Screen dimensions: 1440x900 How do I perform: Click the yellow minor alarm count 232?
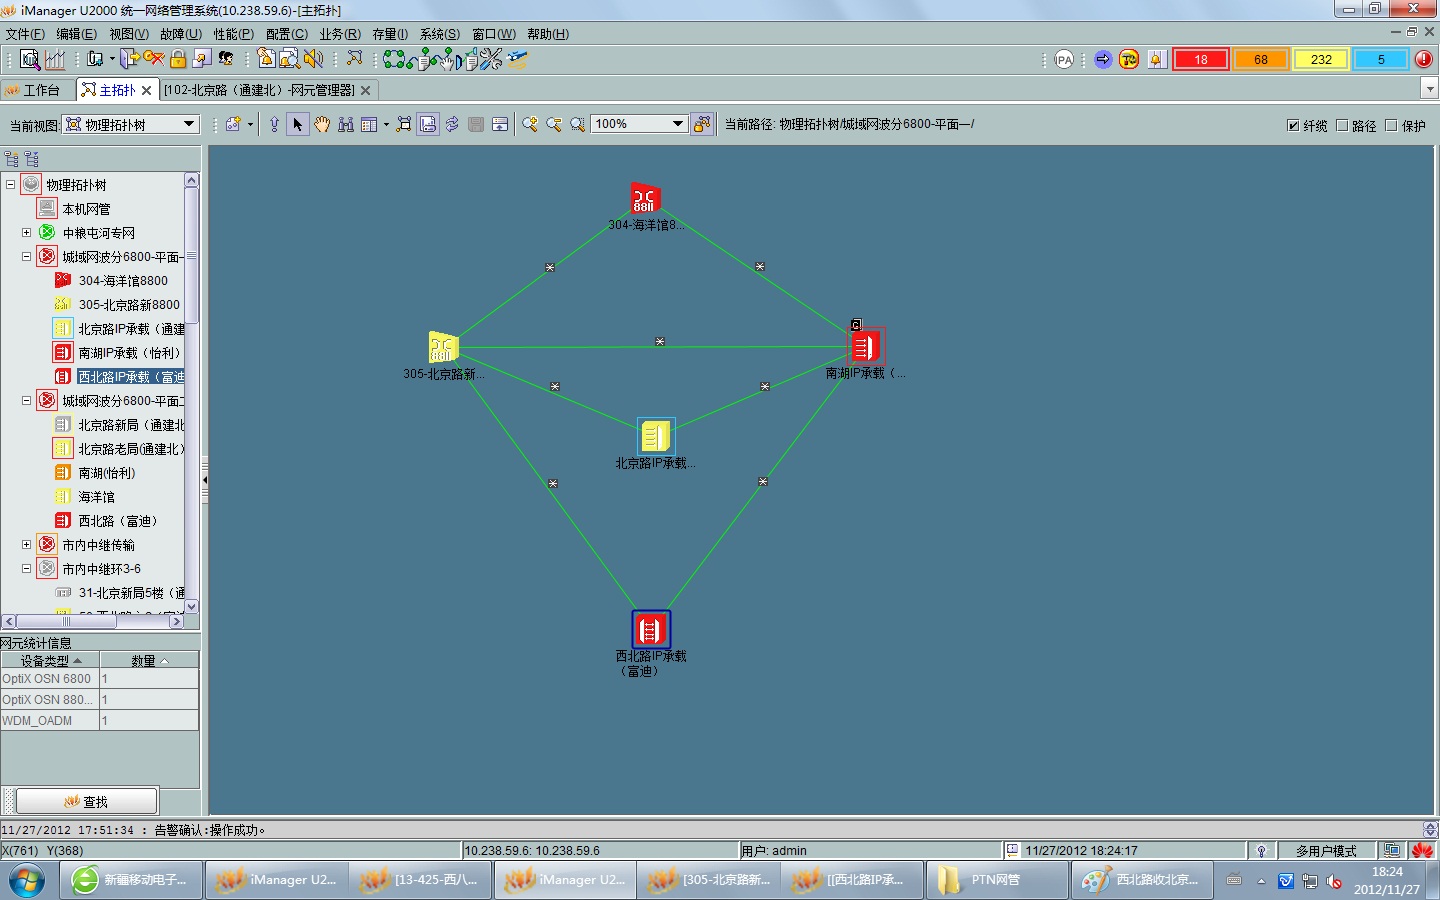point(1321,59)
